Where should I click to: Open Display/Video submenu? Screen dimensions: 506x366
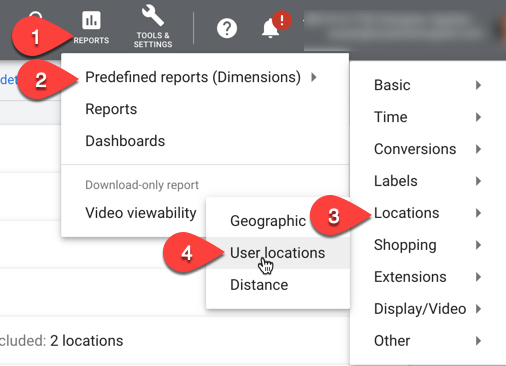(428, 309)
